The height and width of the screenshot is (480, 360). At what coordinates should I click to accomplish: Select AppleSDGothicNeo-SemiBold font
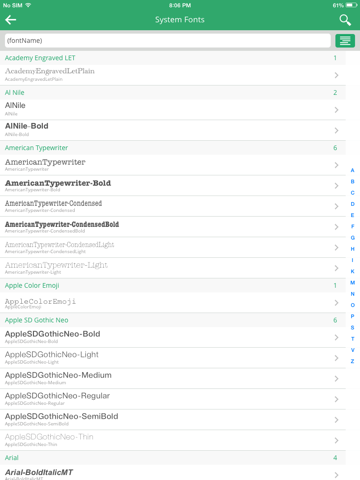(173, 420)
